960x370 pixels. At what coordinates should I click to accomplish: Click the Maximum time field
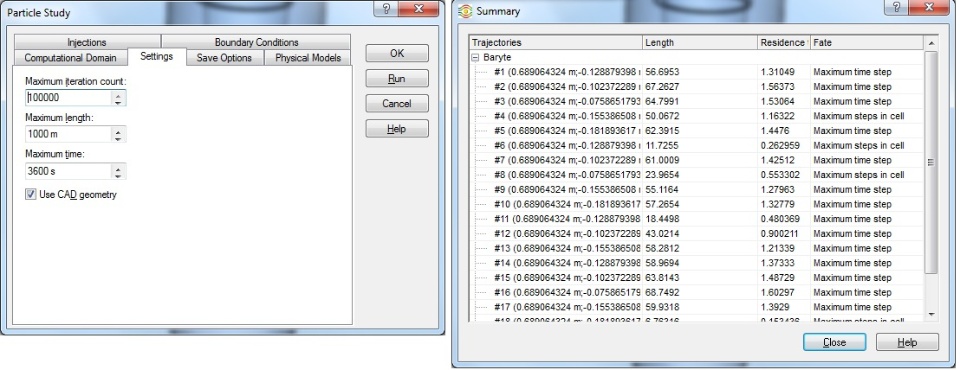(69, 171)
